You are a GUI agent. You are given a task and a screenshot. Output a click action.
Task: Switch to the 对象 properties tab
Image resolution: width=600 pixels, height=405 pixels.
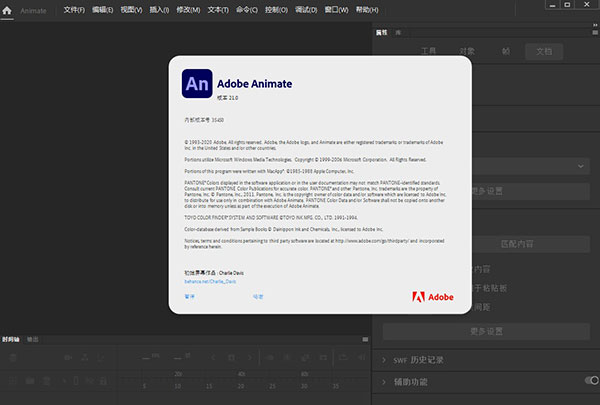468,49
